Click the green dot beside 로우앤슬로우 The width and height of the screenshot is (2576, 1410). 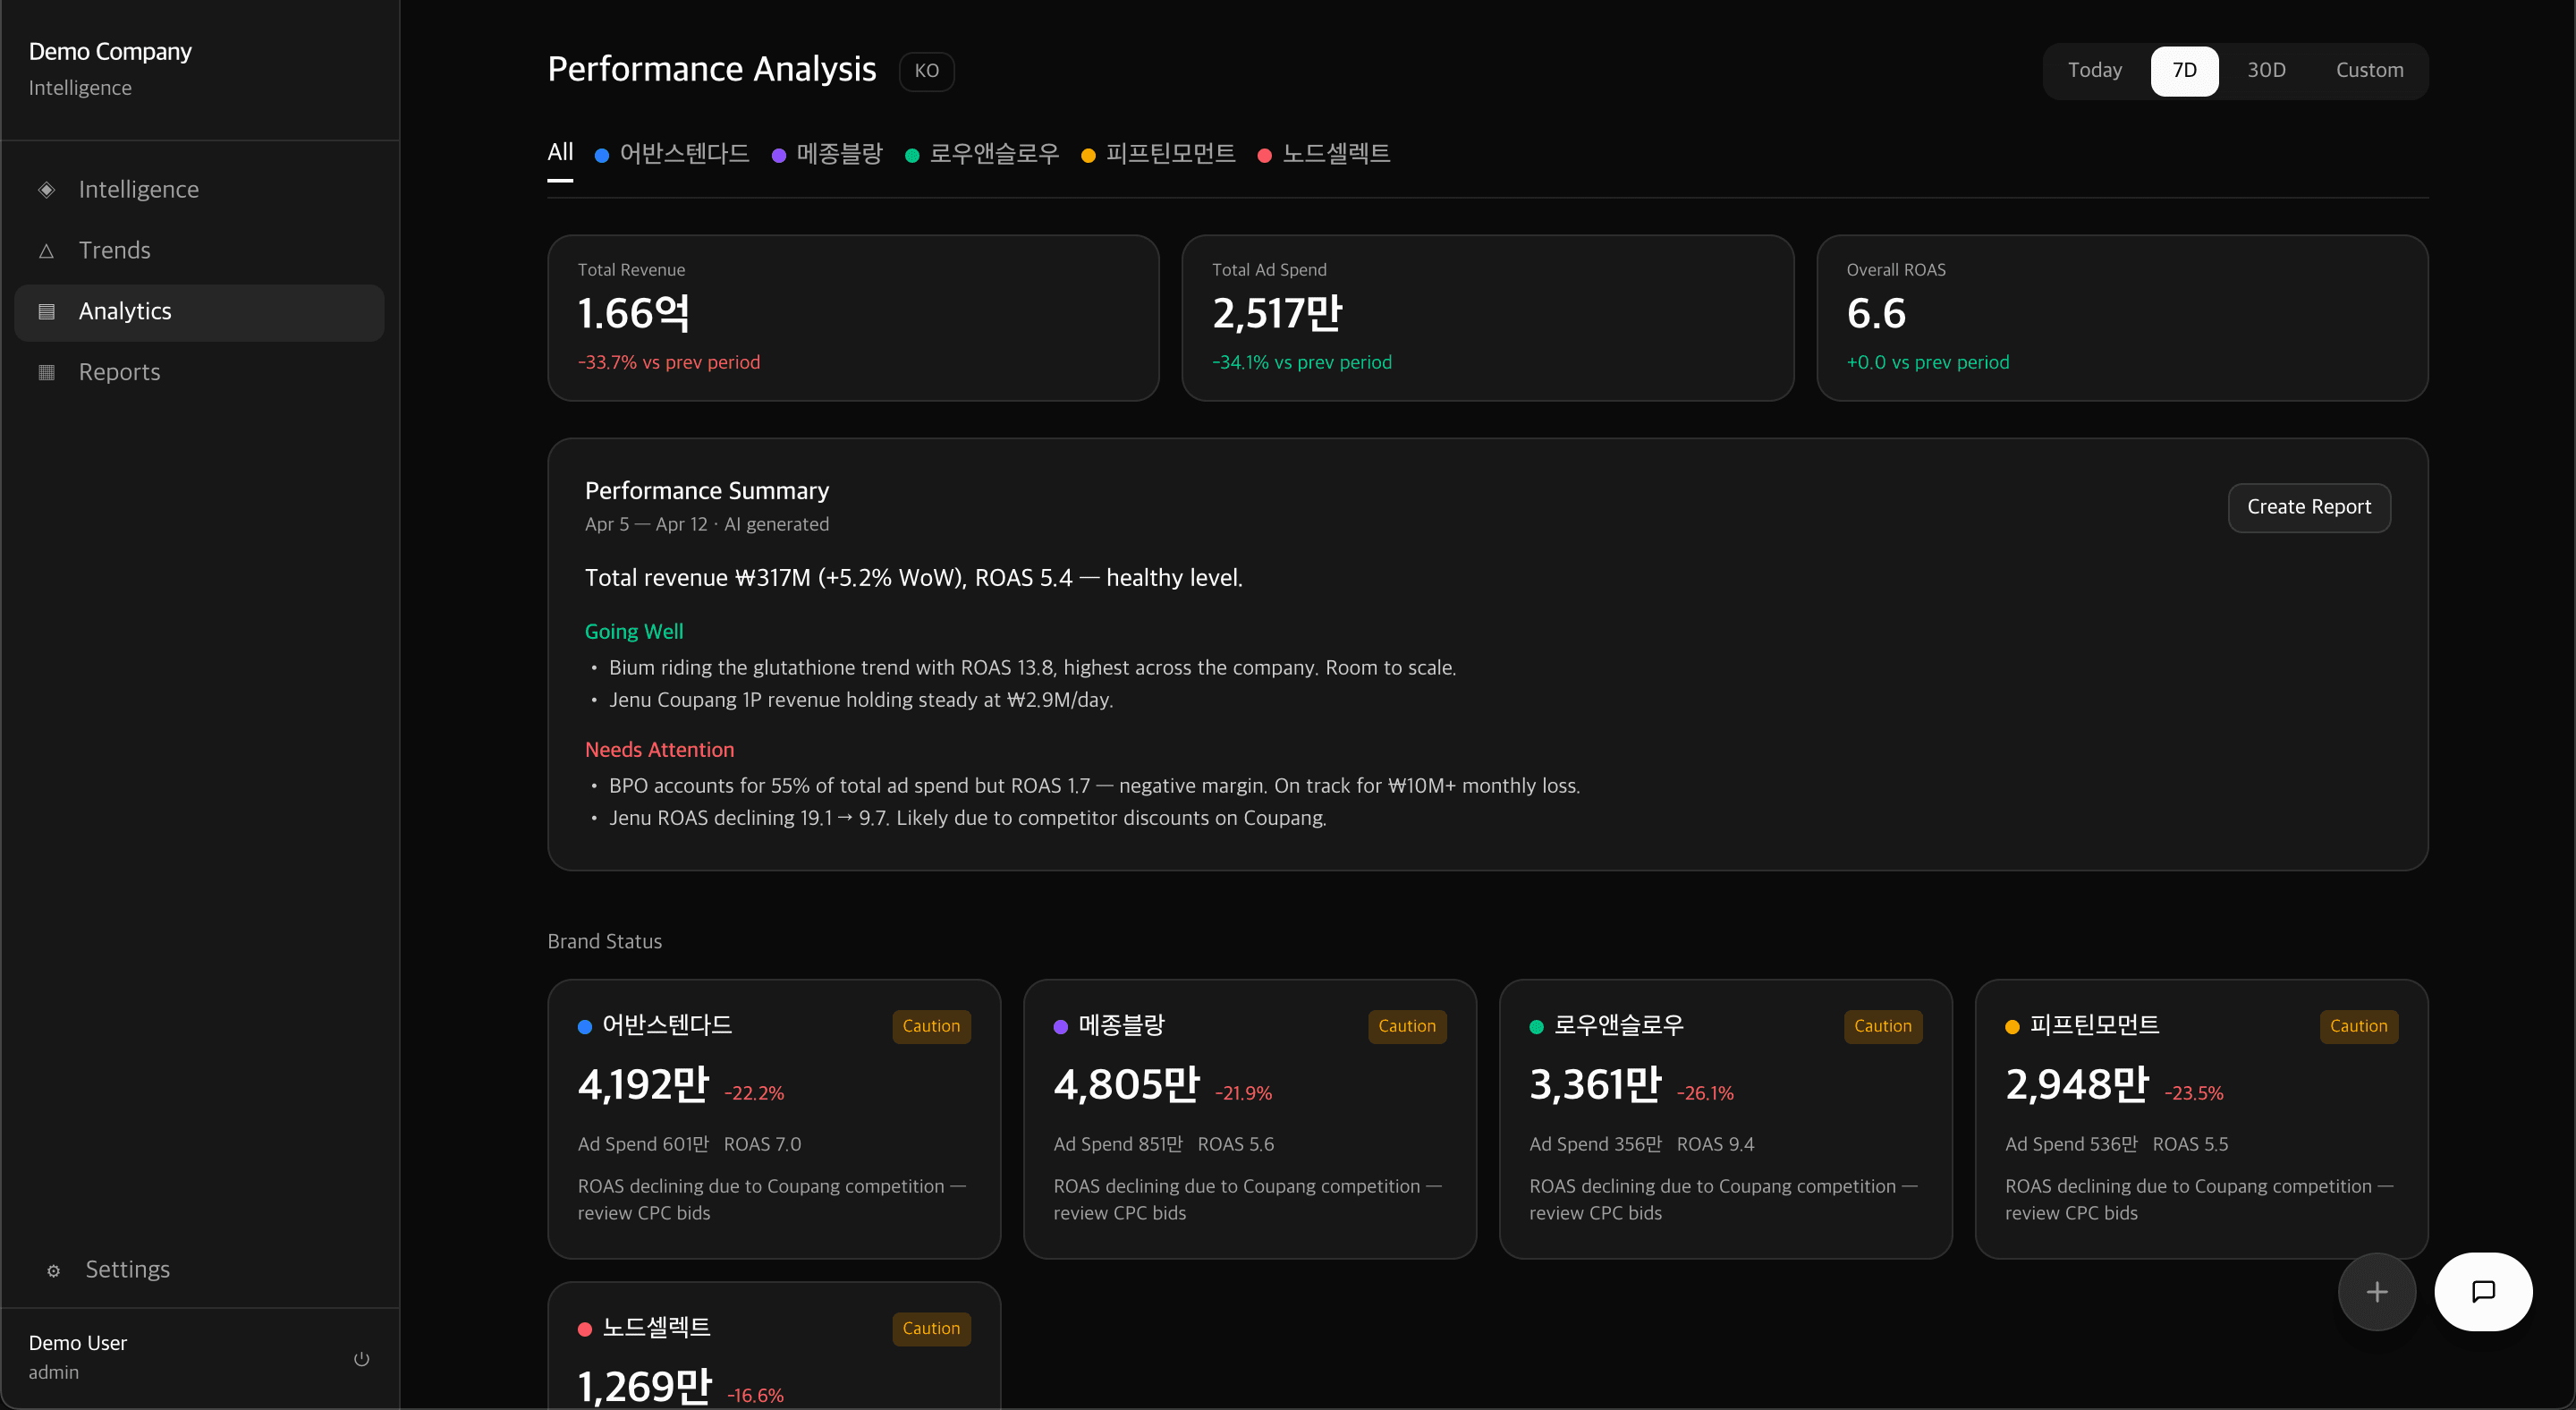(x=1536, y=1026)
